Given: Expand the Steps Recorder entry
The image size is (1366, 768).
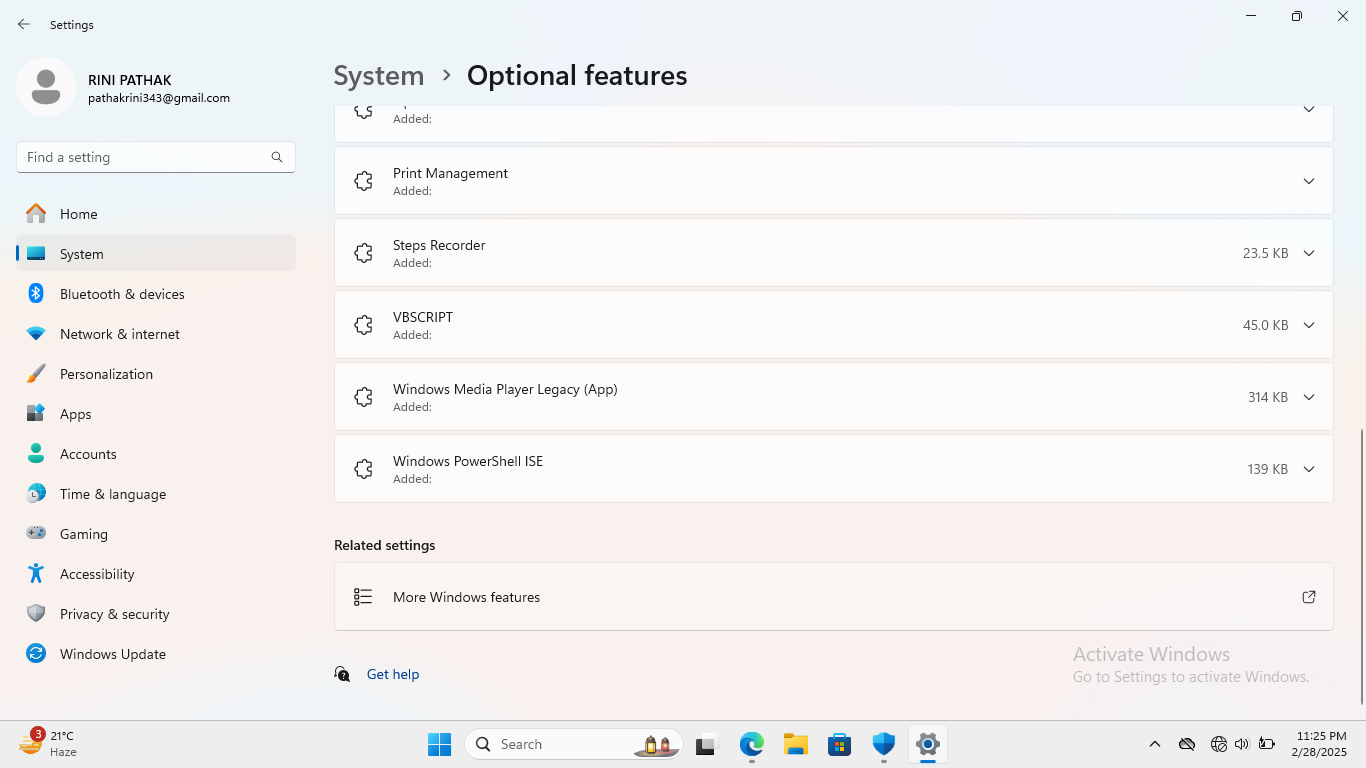Looking at the screenshot, I should coord(1308,253).
